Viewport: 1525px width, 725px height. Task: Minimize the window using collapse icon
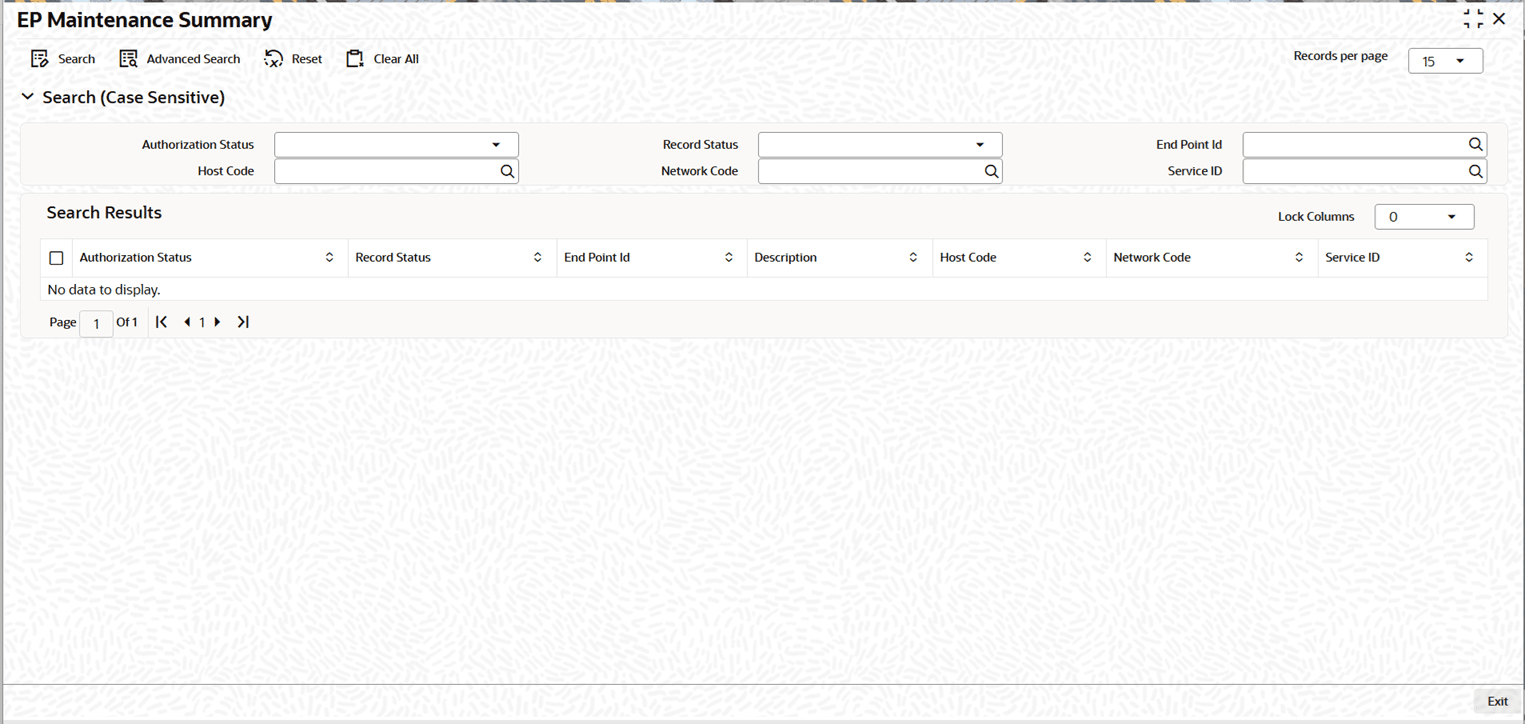coord(1473,19)
